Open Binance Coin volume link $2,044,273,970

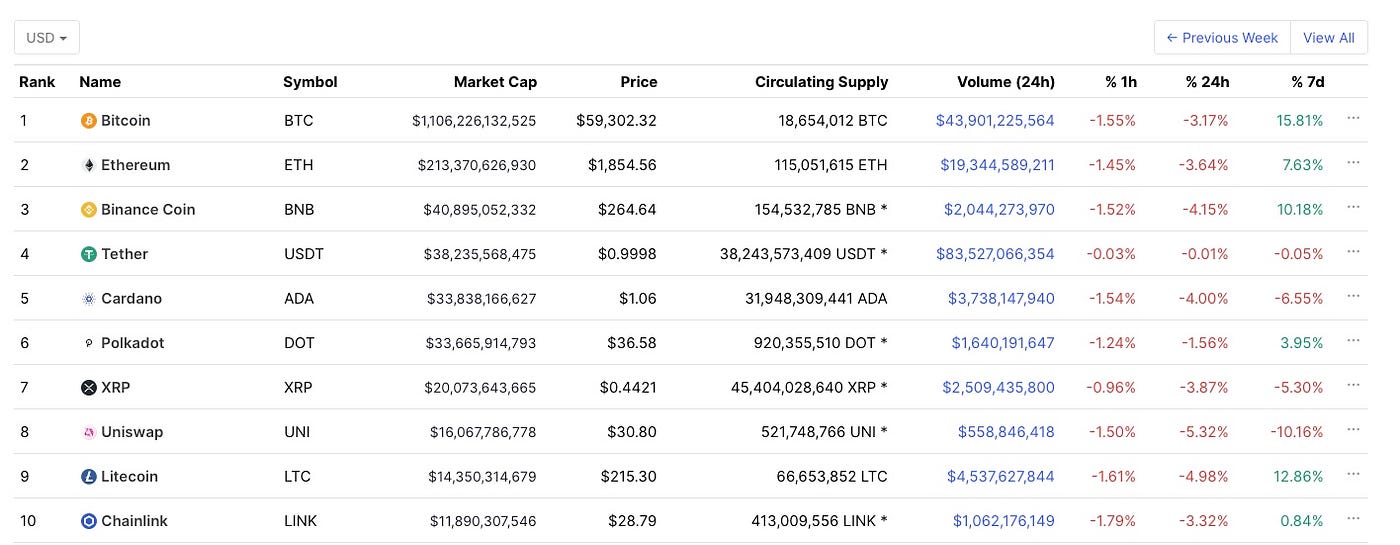(999, 210)
